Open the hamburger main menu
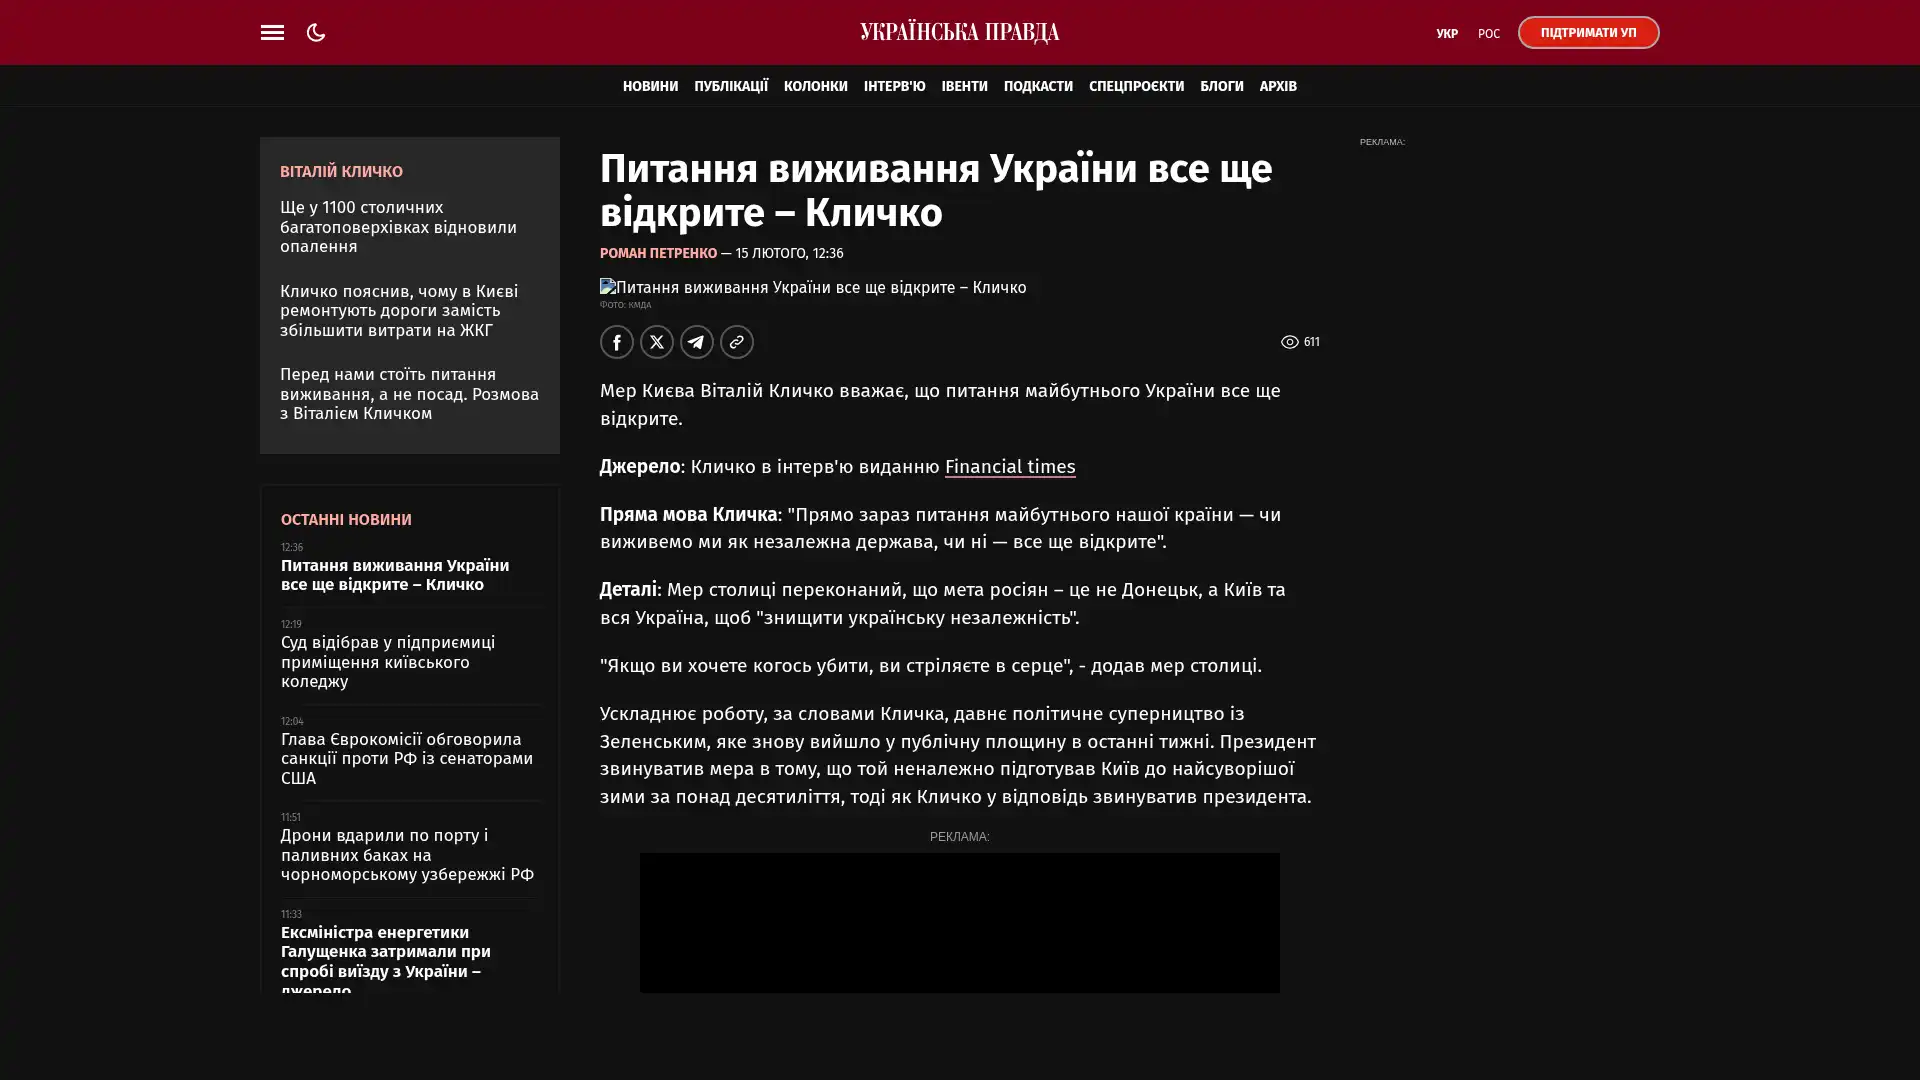This screenshot has width=1920, height=1080. (x=272, y=32)
